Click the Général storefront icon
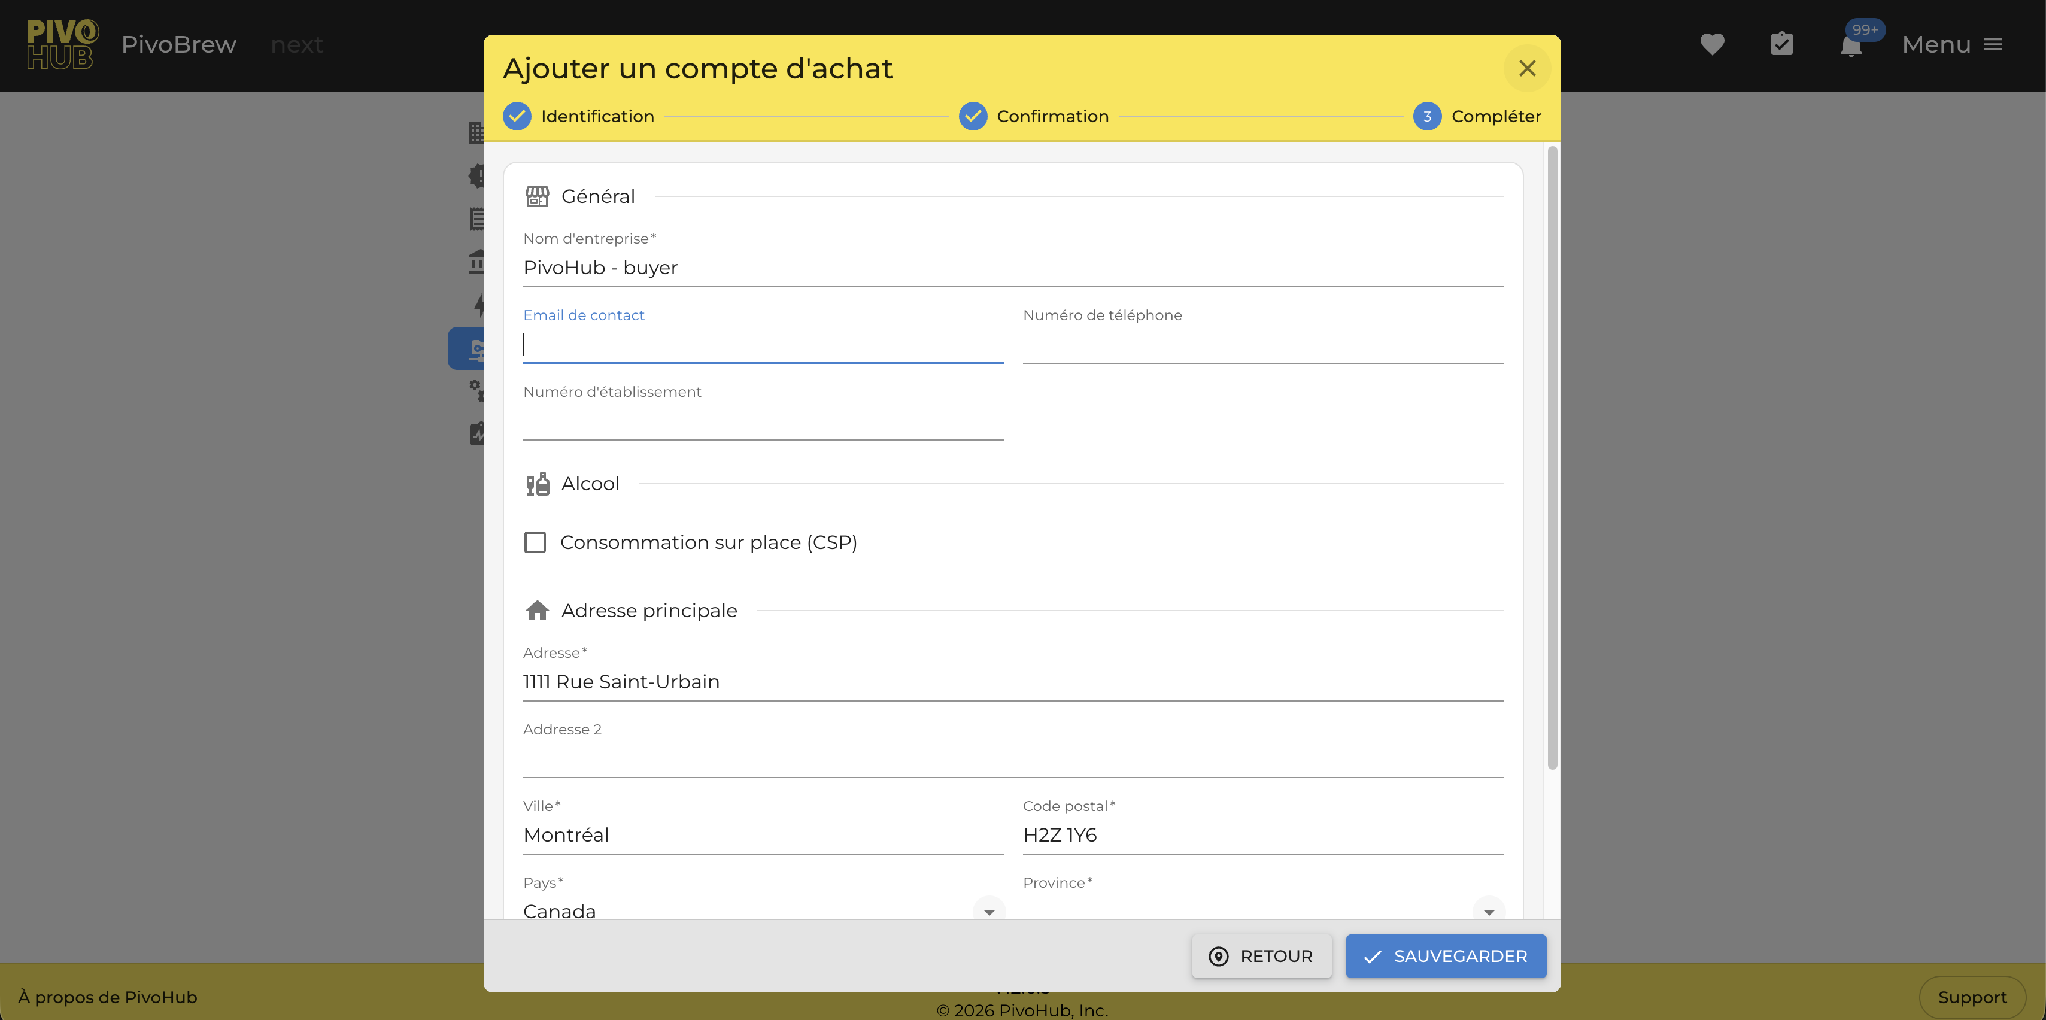This screenshot has height=1020, width=2046. click(537, 196)
